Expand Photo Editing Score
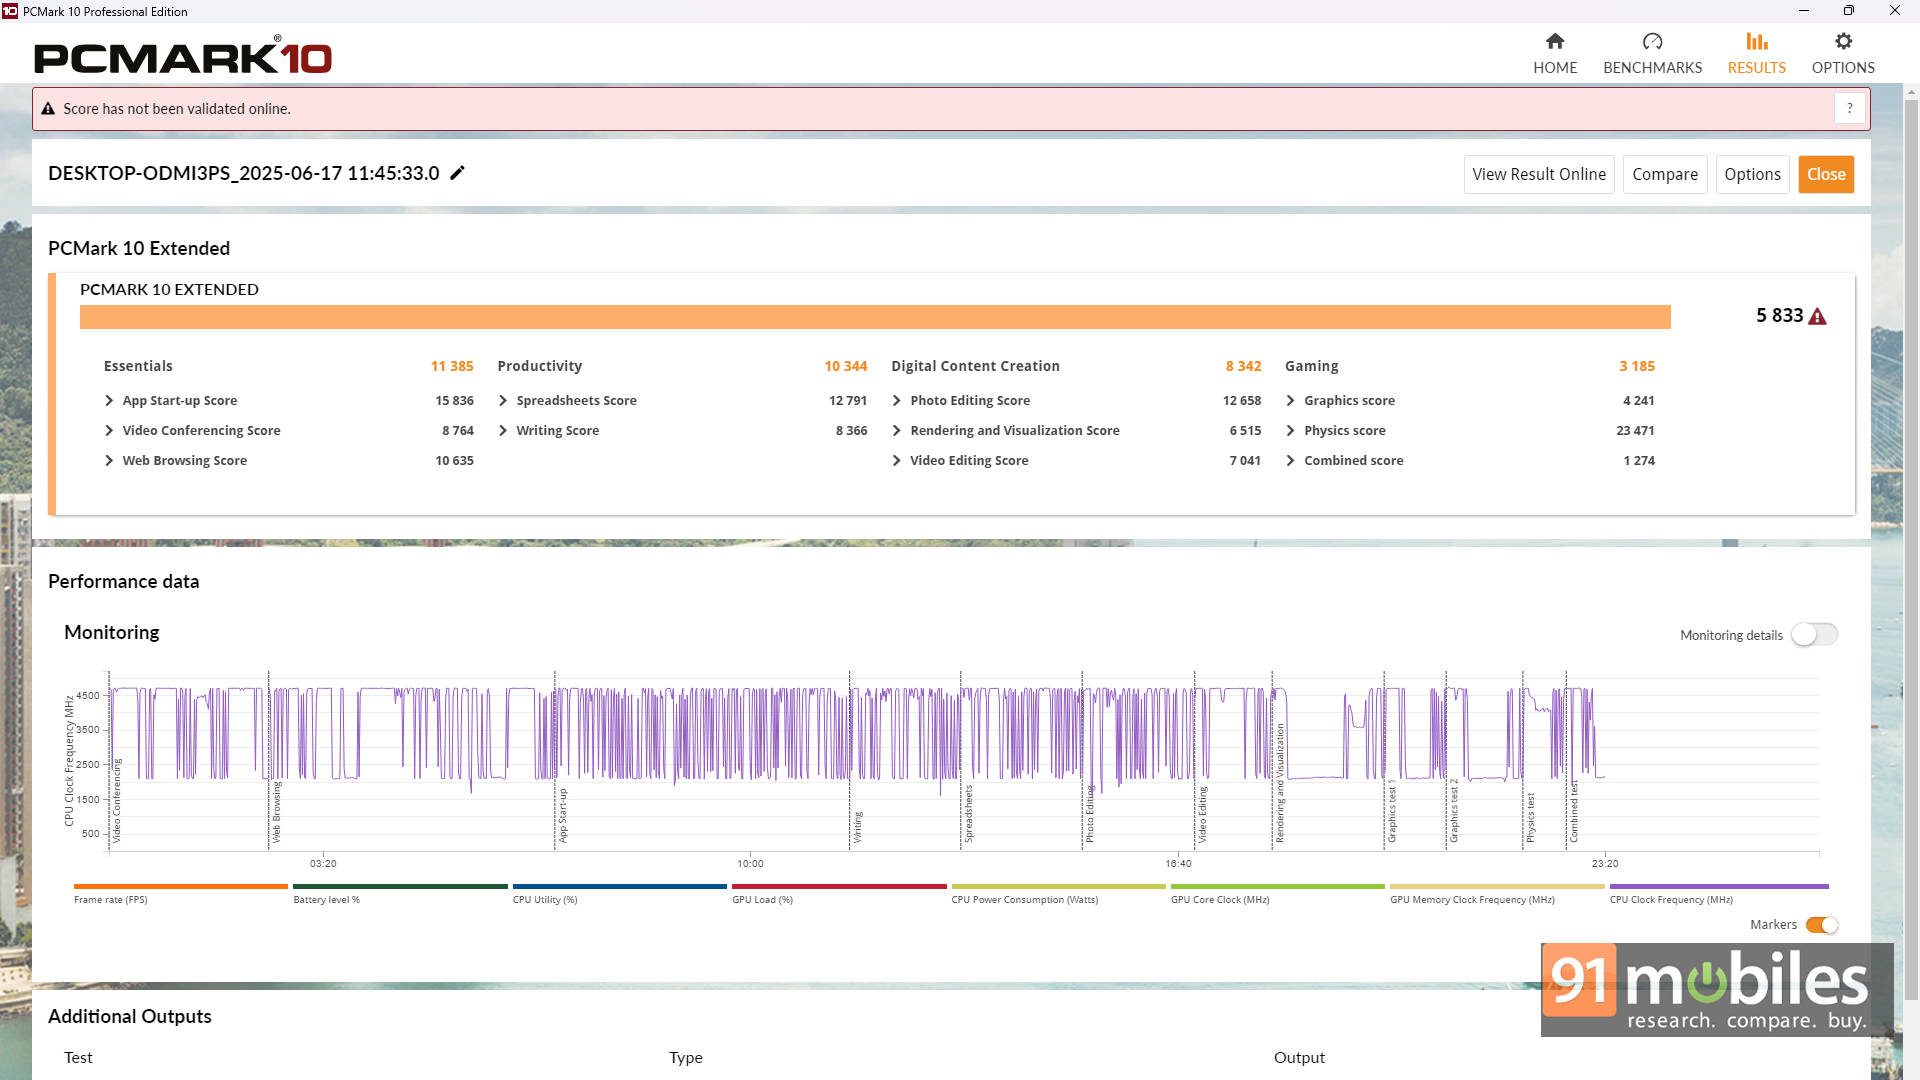The image size is (1920, 1080). (897, 400)
